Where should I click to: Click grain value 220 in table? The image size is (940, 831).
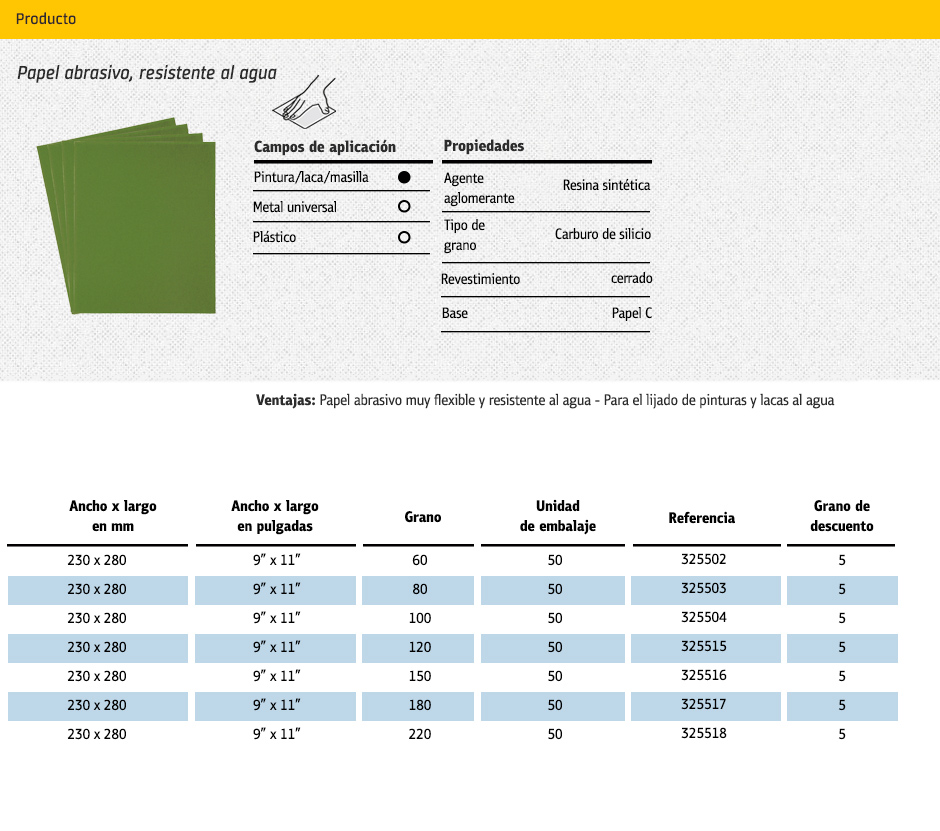420,734
